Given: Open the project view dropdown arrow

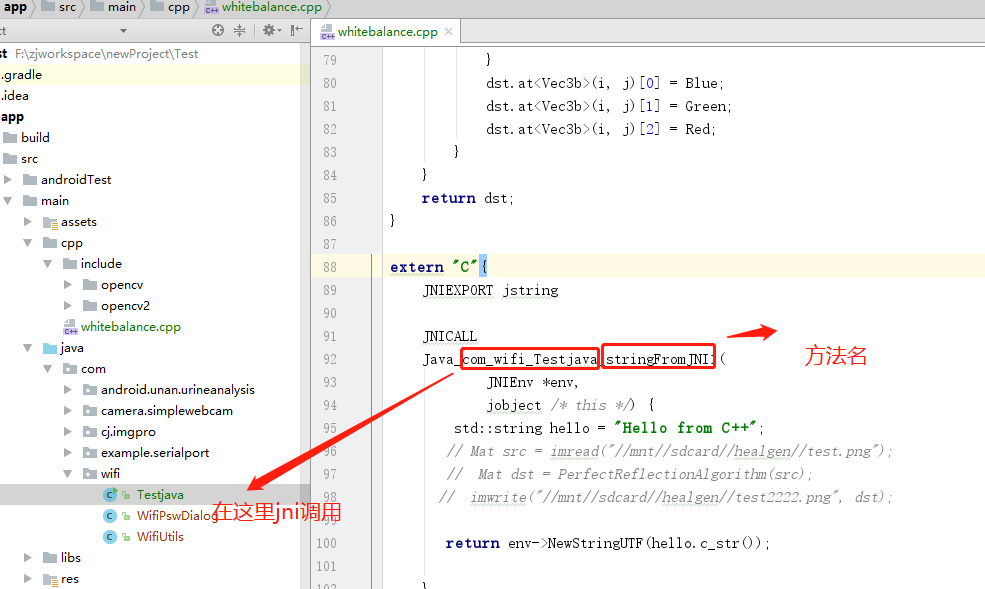Looking at the screenshot, I should [x=123, y=31].
